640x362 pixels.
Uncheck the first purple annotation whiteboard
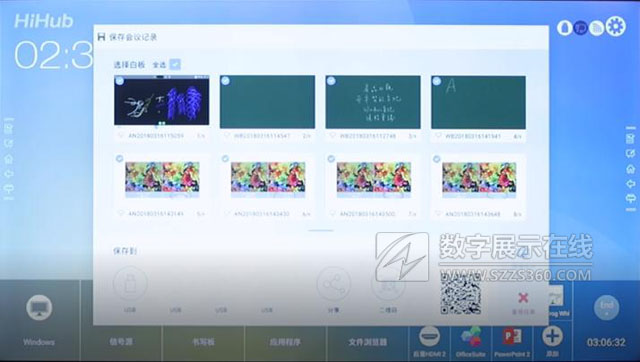[x=120, y=81]
